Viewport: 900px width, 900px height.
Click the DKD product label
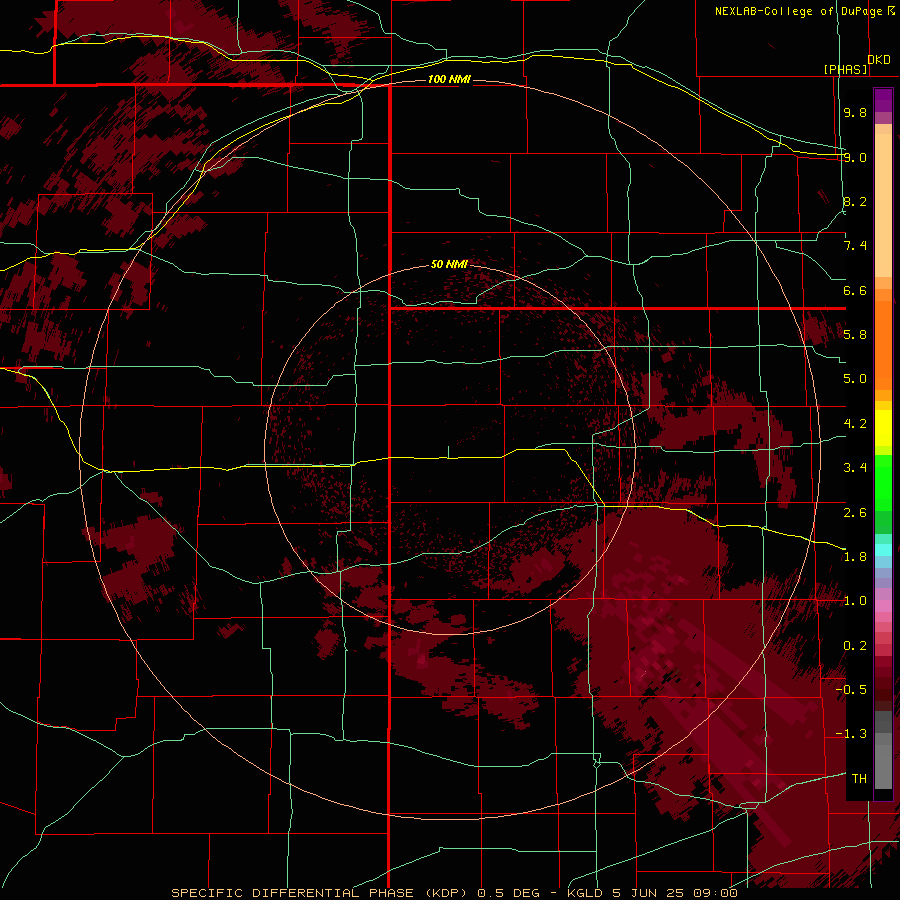tap(879, 60)
